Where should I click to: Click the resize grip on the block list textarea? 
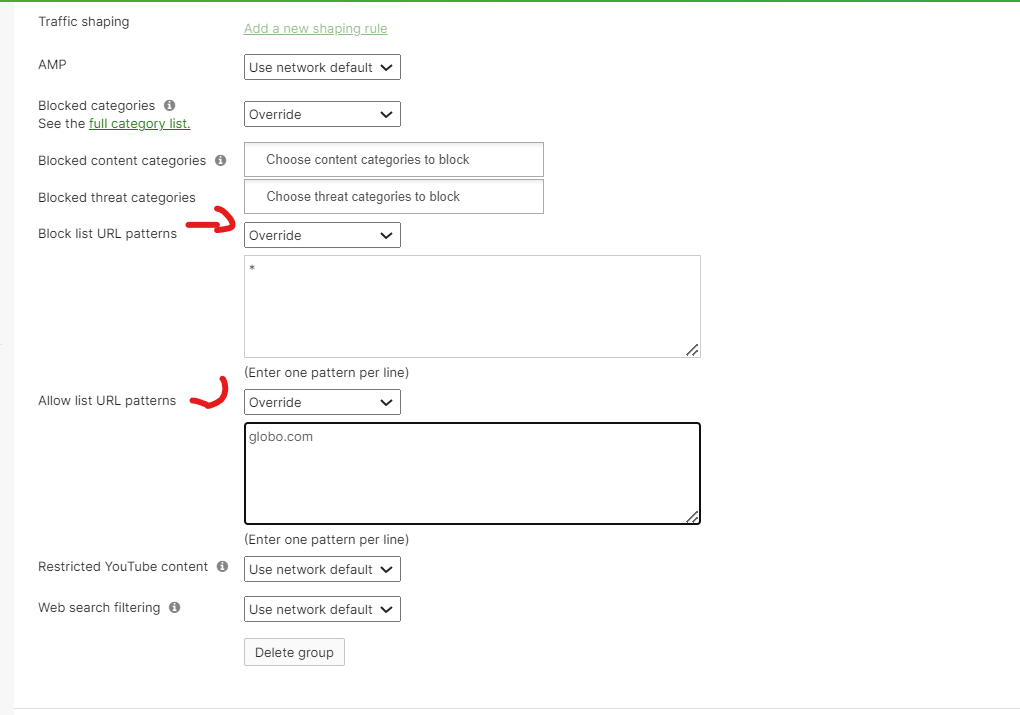694,349
